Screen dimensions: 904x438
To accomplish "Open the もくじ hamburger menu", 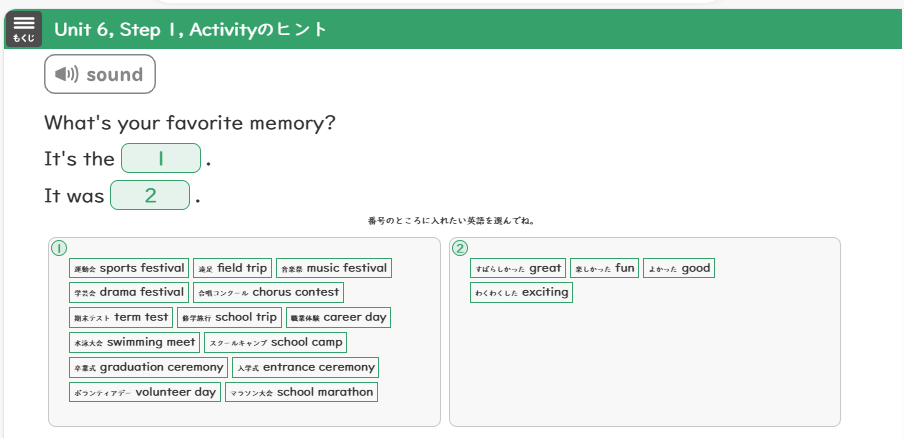I will (22, 28).
